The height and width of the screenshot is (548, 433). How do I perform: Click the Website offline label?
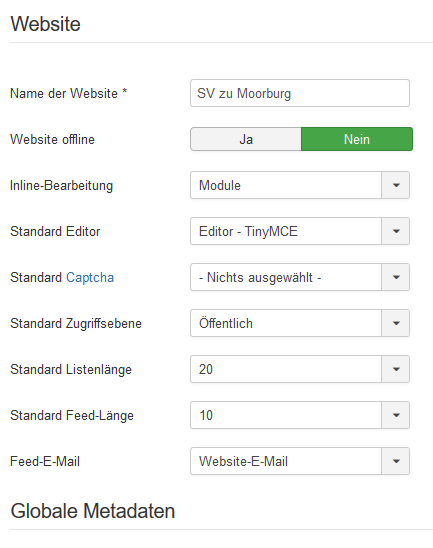(52, 139)
